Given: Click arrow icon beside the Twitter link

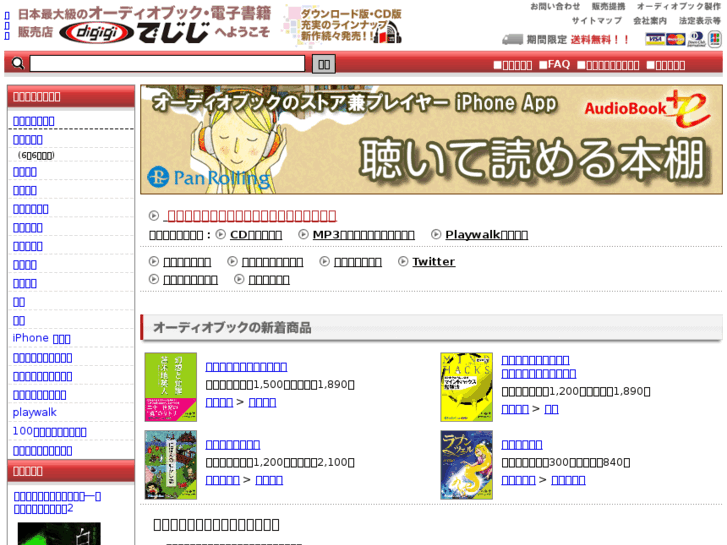Looking at the screenshot, I should (x=403, y=262).
